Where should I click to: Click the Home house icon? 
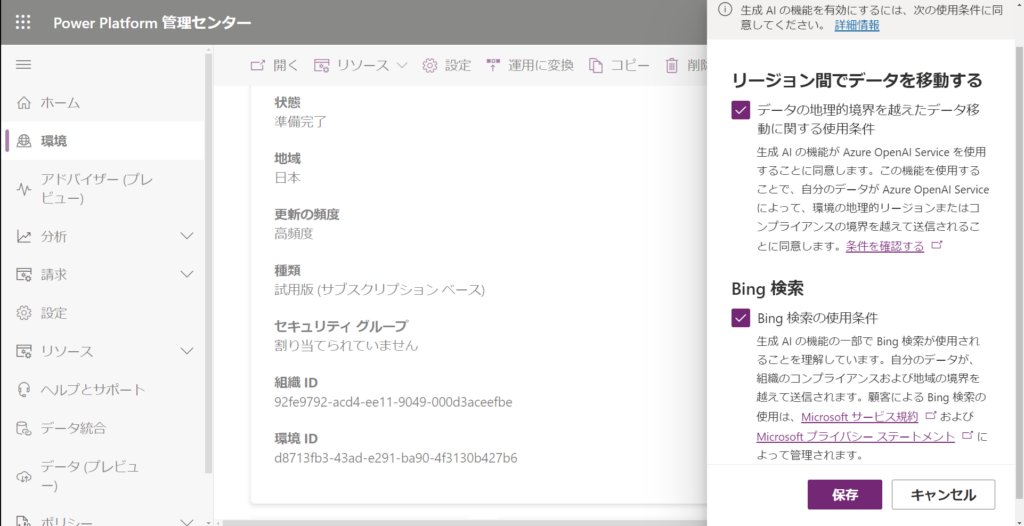click(24, 103)
